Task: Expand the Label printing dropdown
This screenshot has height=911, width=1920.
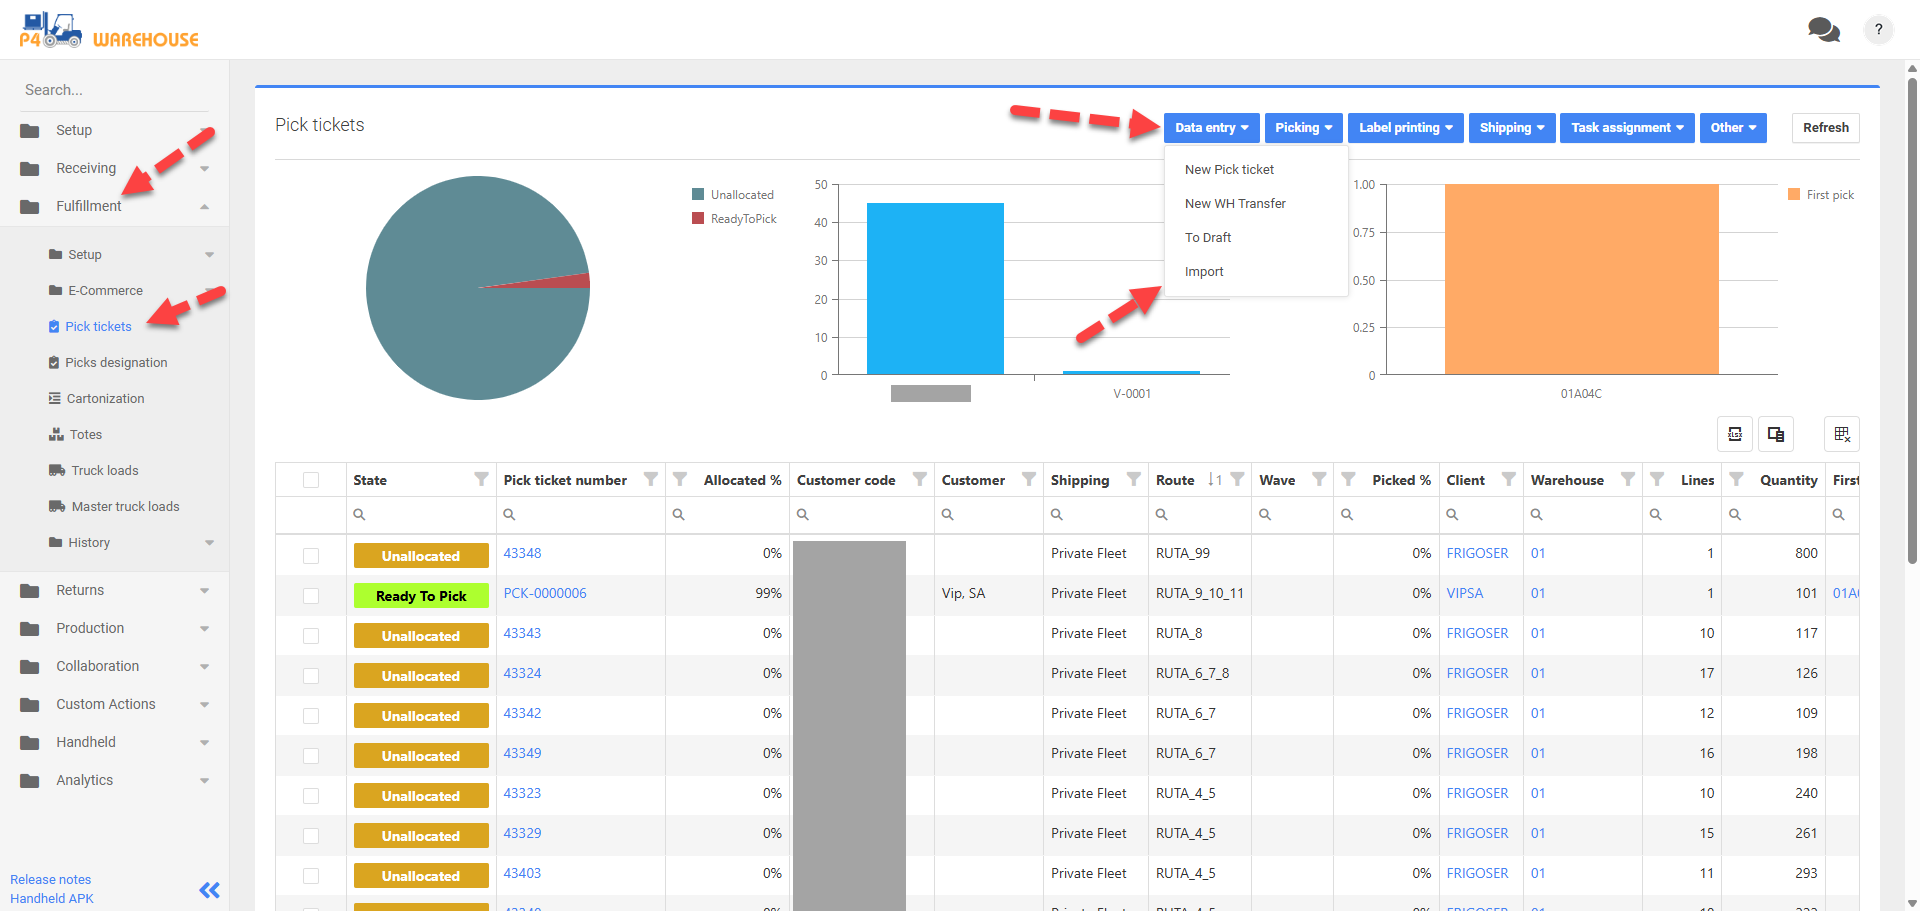Action: point(1405,128)
